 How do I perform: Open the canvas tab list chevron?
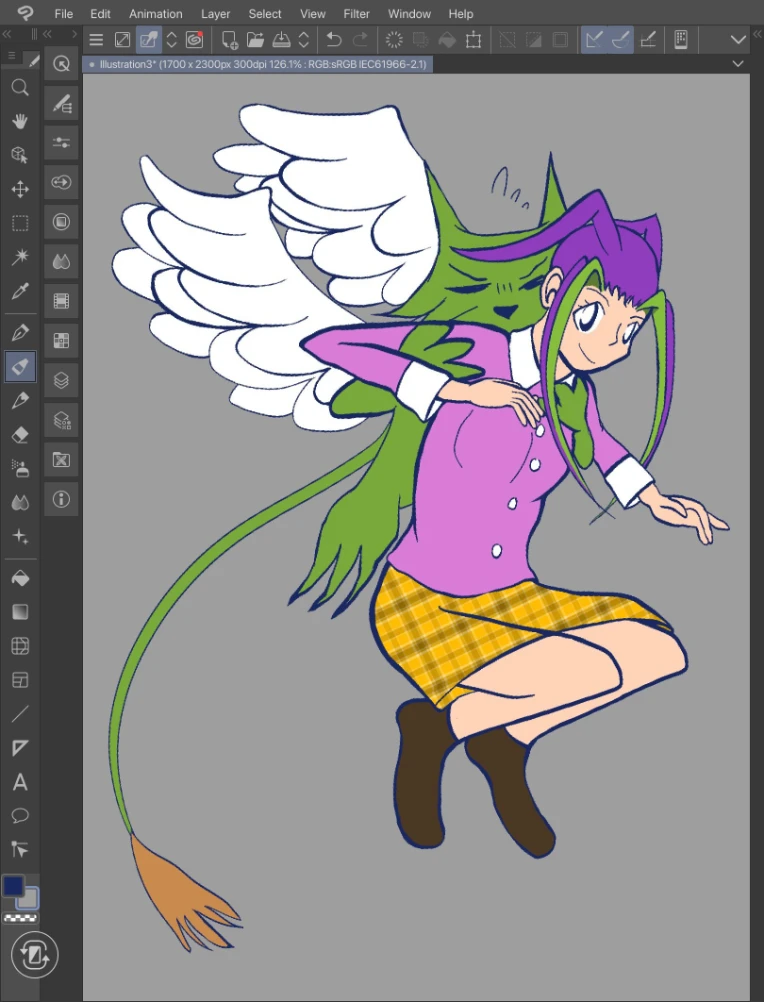738,64
